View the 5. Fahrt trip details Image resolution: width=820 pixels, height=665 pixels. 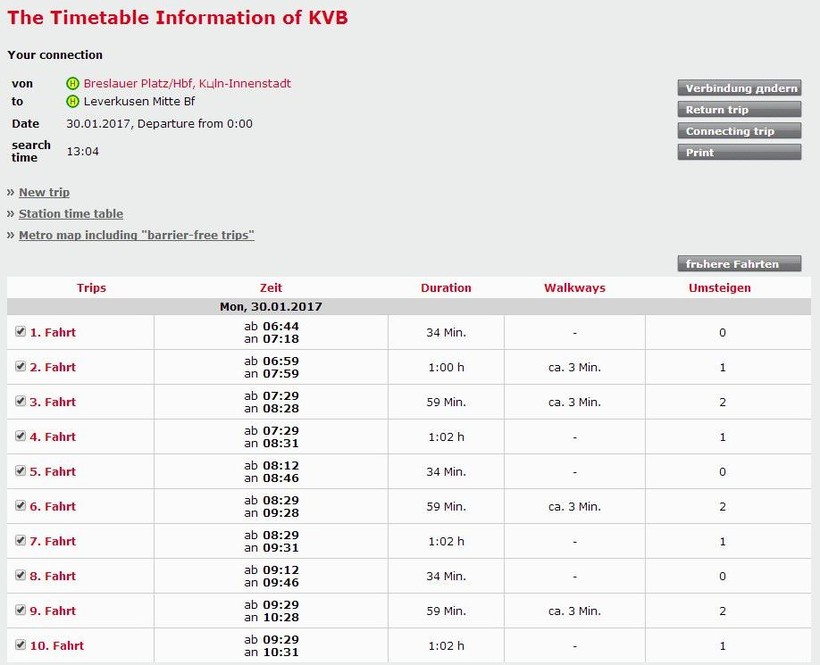click(53, 472)
